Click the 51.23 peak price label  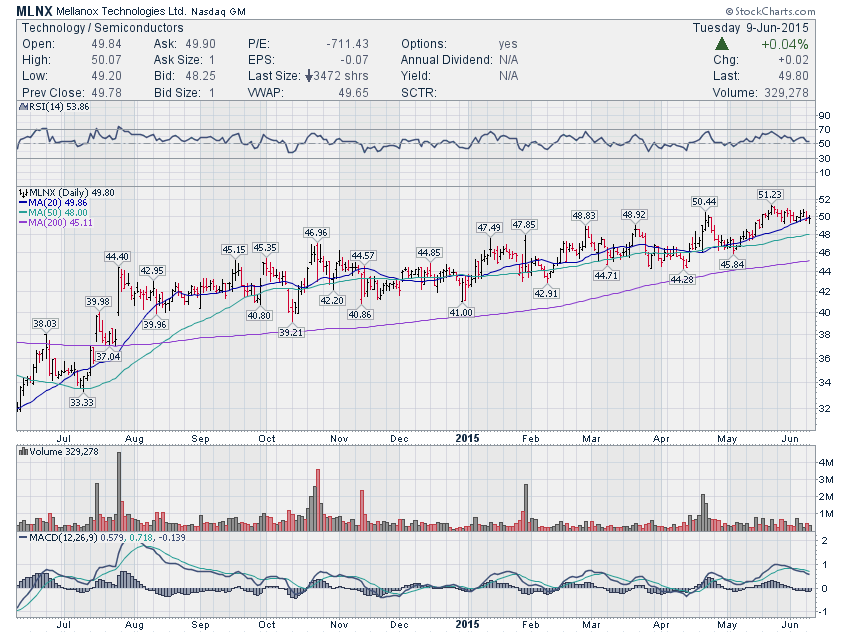point(770,195)
